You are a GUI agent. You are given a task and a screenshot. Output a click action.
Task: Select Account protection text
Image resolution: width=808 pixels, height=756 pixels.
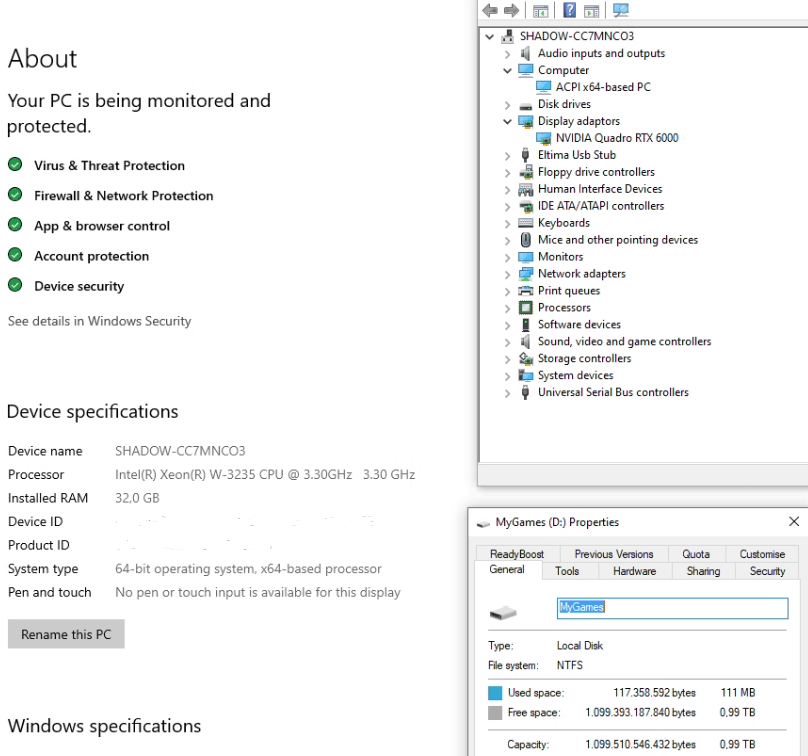[x=92, y=256]
